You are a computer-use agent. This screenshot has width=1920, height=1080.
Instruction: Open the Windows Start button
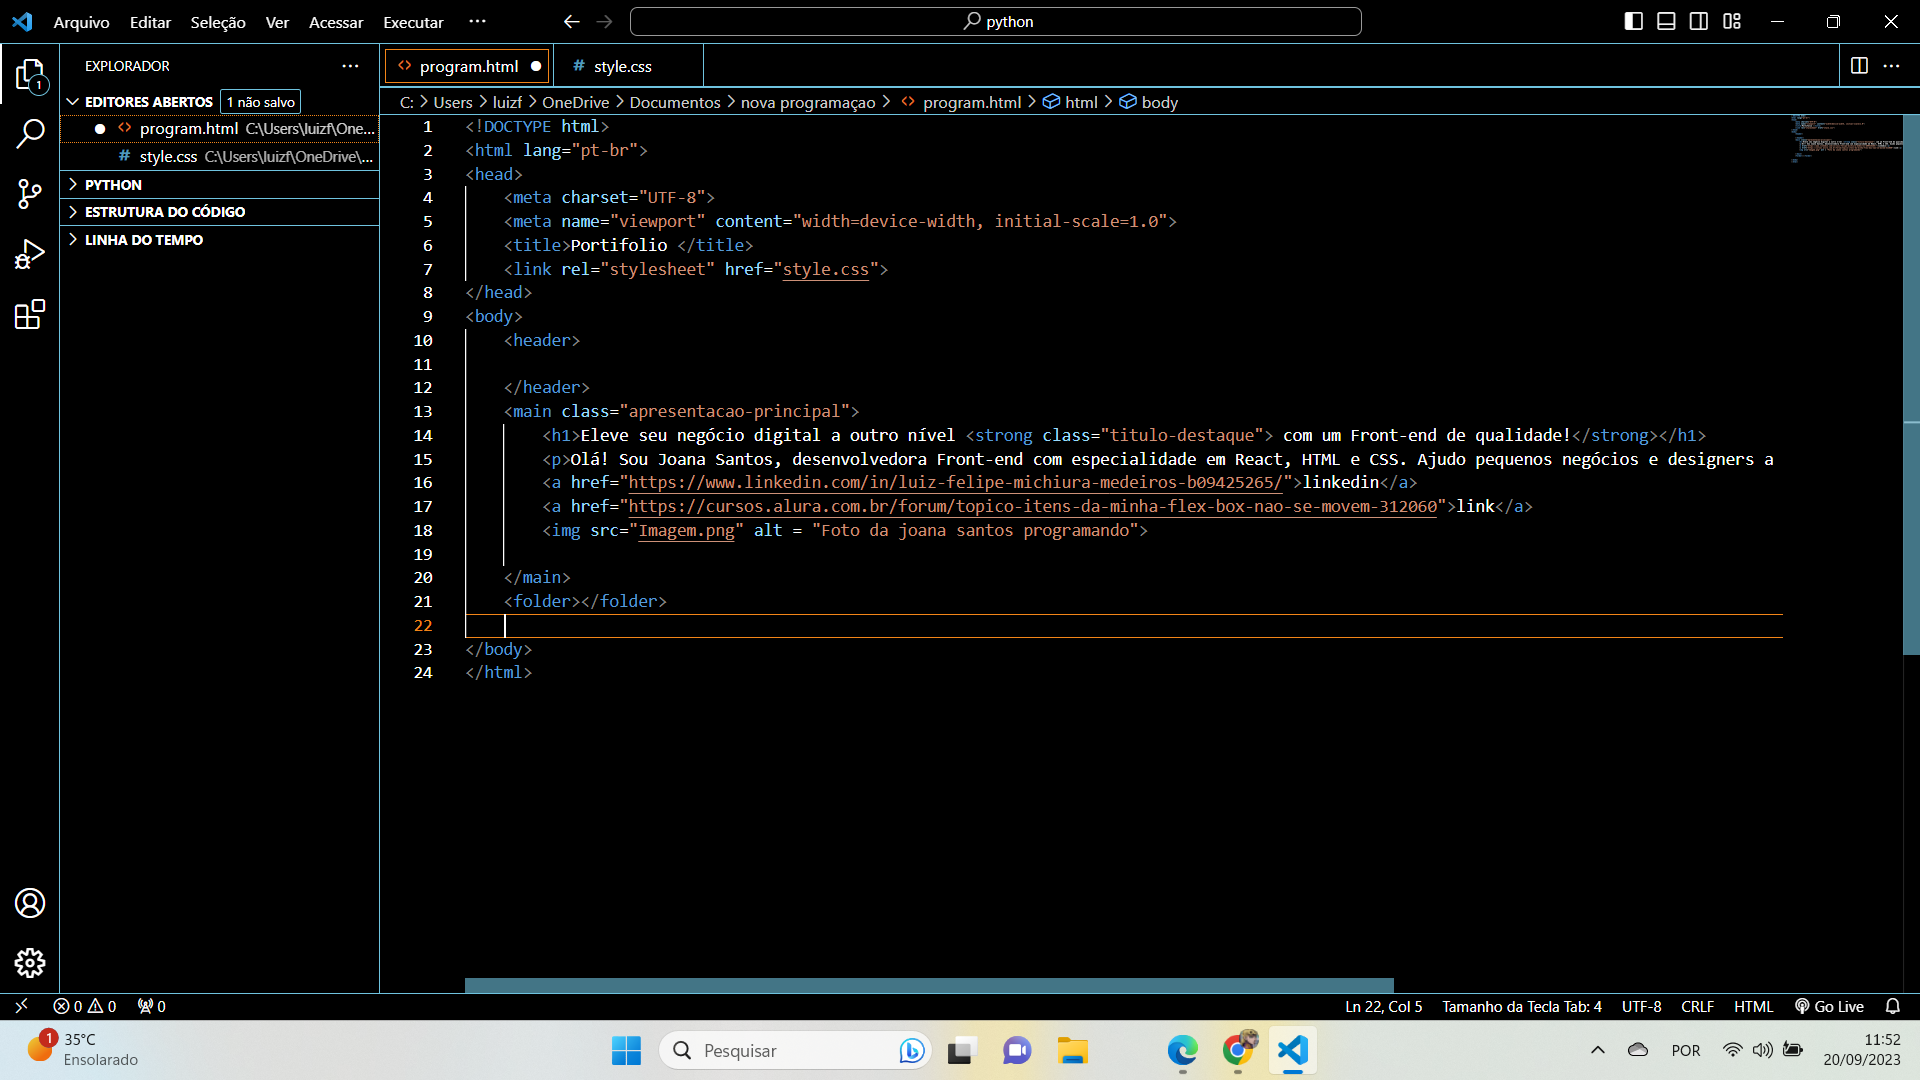[626, 1050]
